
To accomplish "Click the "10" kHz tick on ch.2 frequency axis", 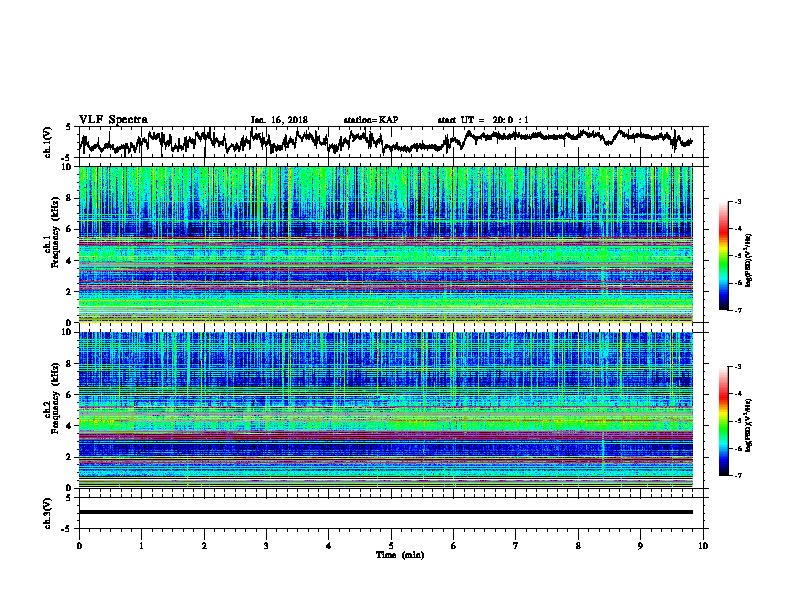I will pyautogui.click(x=67, y=332).
